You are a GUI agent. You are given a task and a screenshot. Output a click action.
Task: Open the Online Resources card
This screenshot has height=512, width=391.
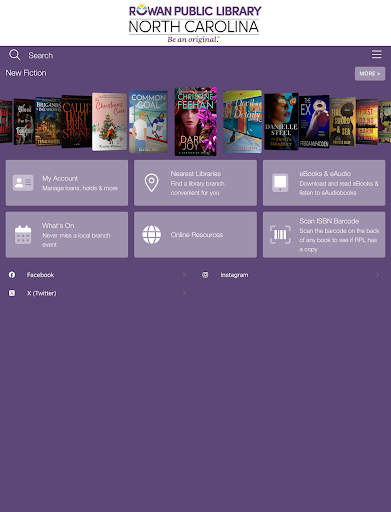195,235
